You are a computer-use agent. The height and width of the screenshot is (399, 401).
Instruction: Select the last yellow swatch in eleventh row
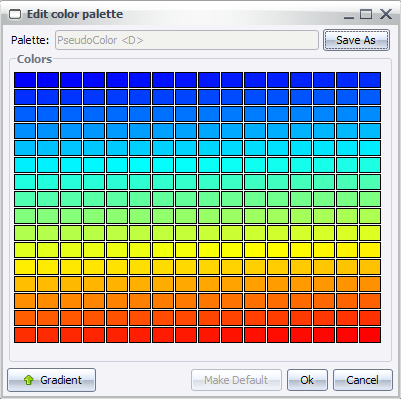tap(370, 250)
